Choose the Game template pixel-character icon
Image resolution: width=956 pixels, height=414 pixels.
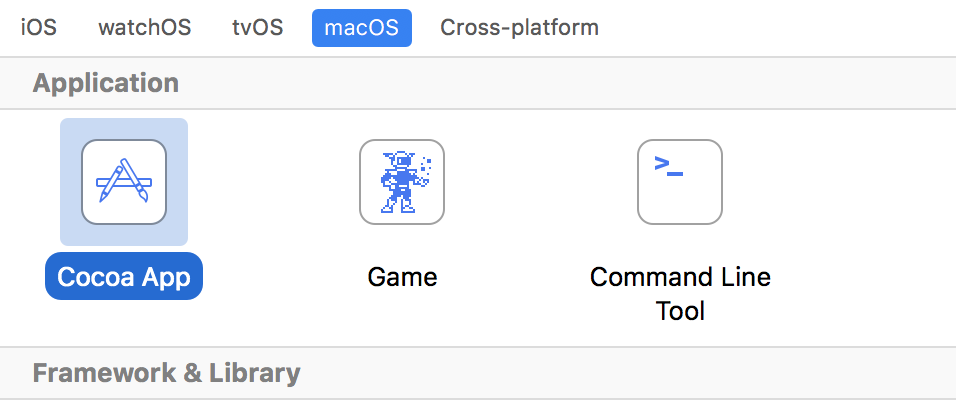402,182
